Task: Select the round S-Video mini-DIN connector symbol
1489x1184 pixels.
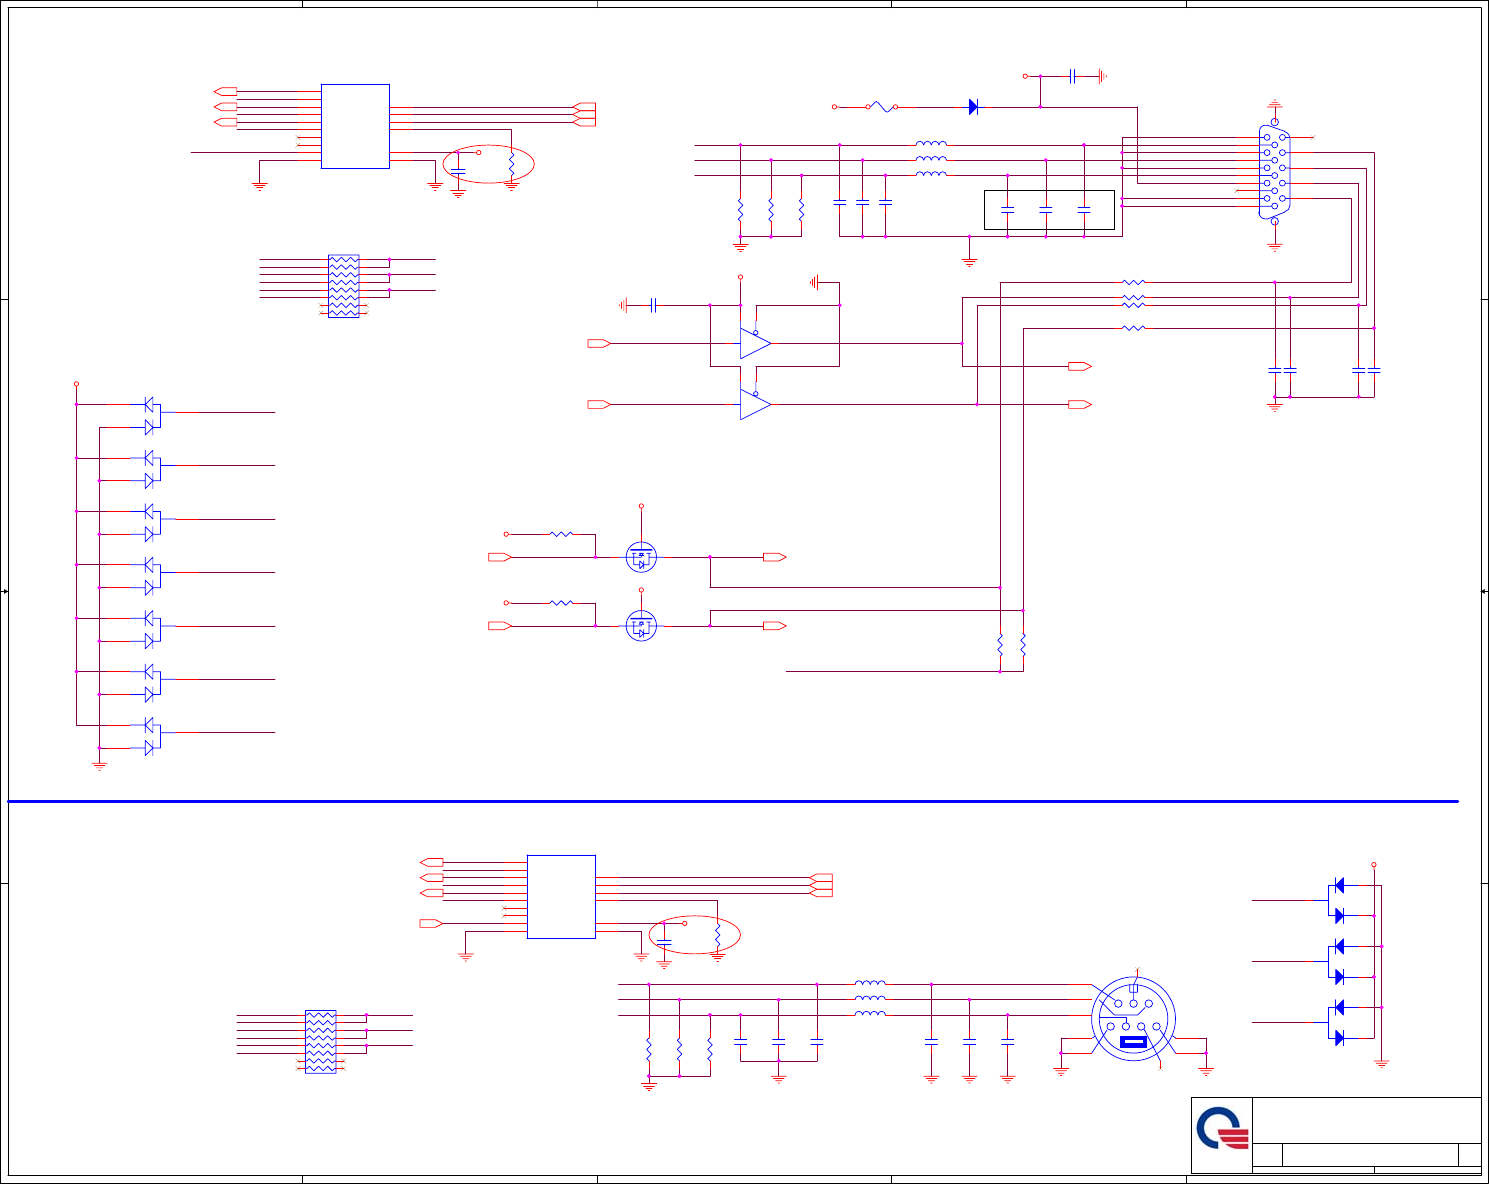Action: pos(1133,1019)
